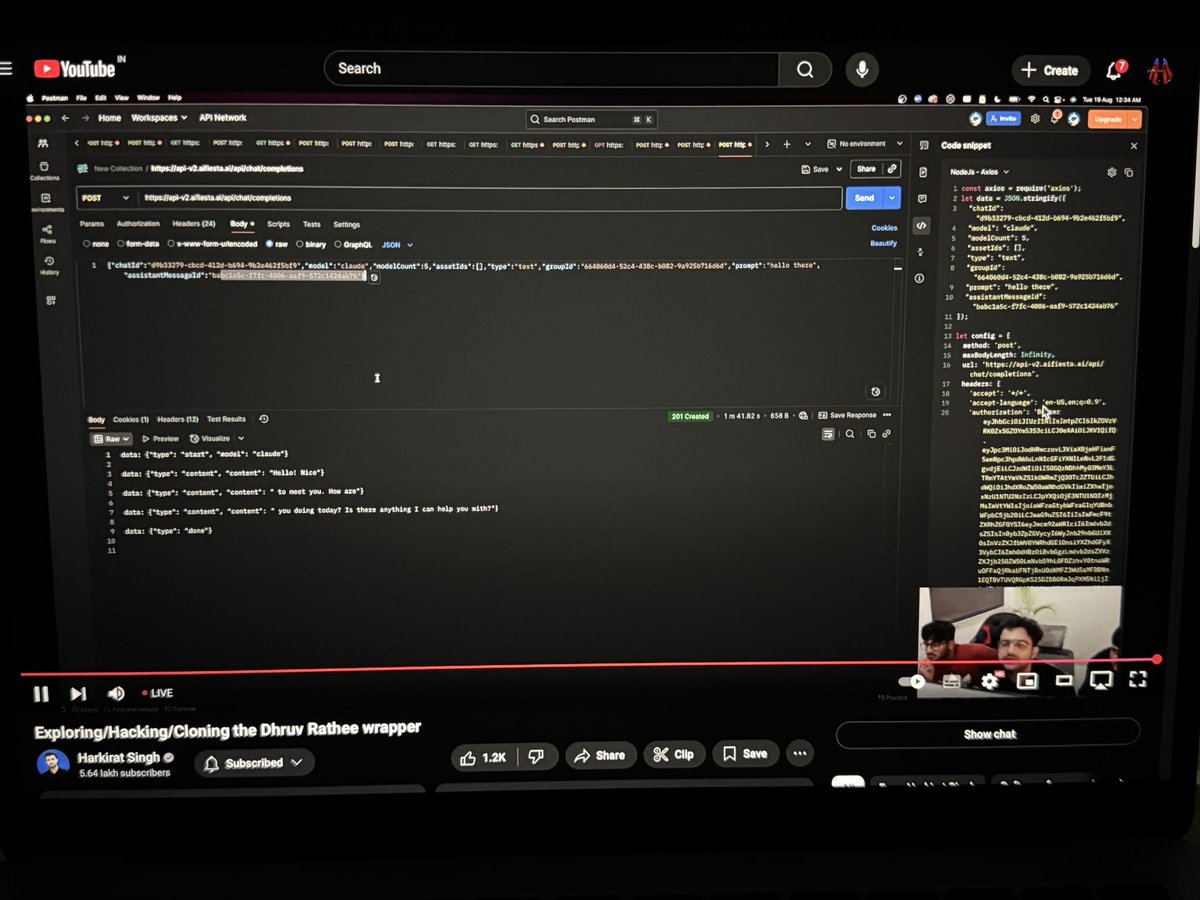This screenshot has width=1200, height=900.
Task: Open the Params request tab
Action: point(92,224)
